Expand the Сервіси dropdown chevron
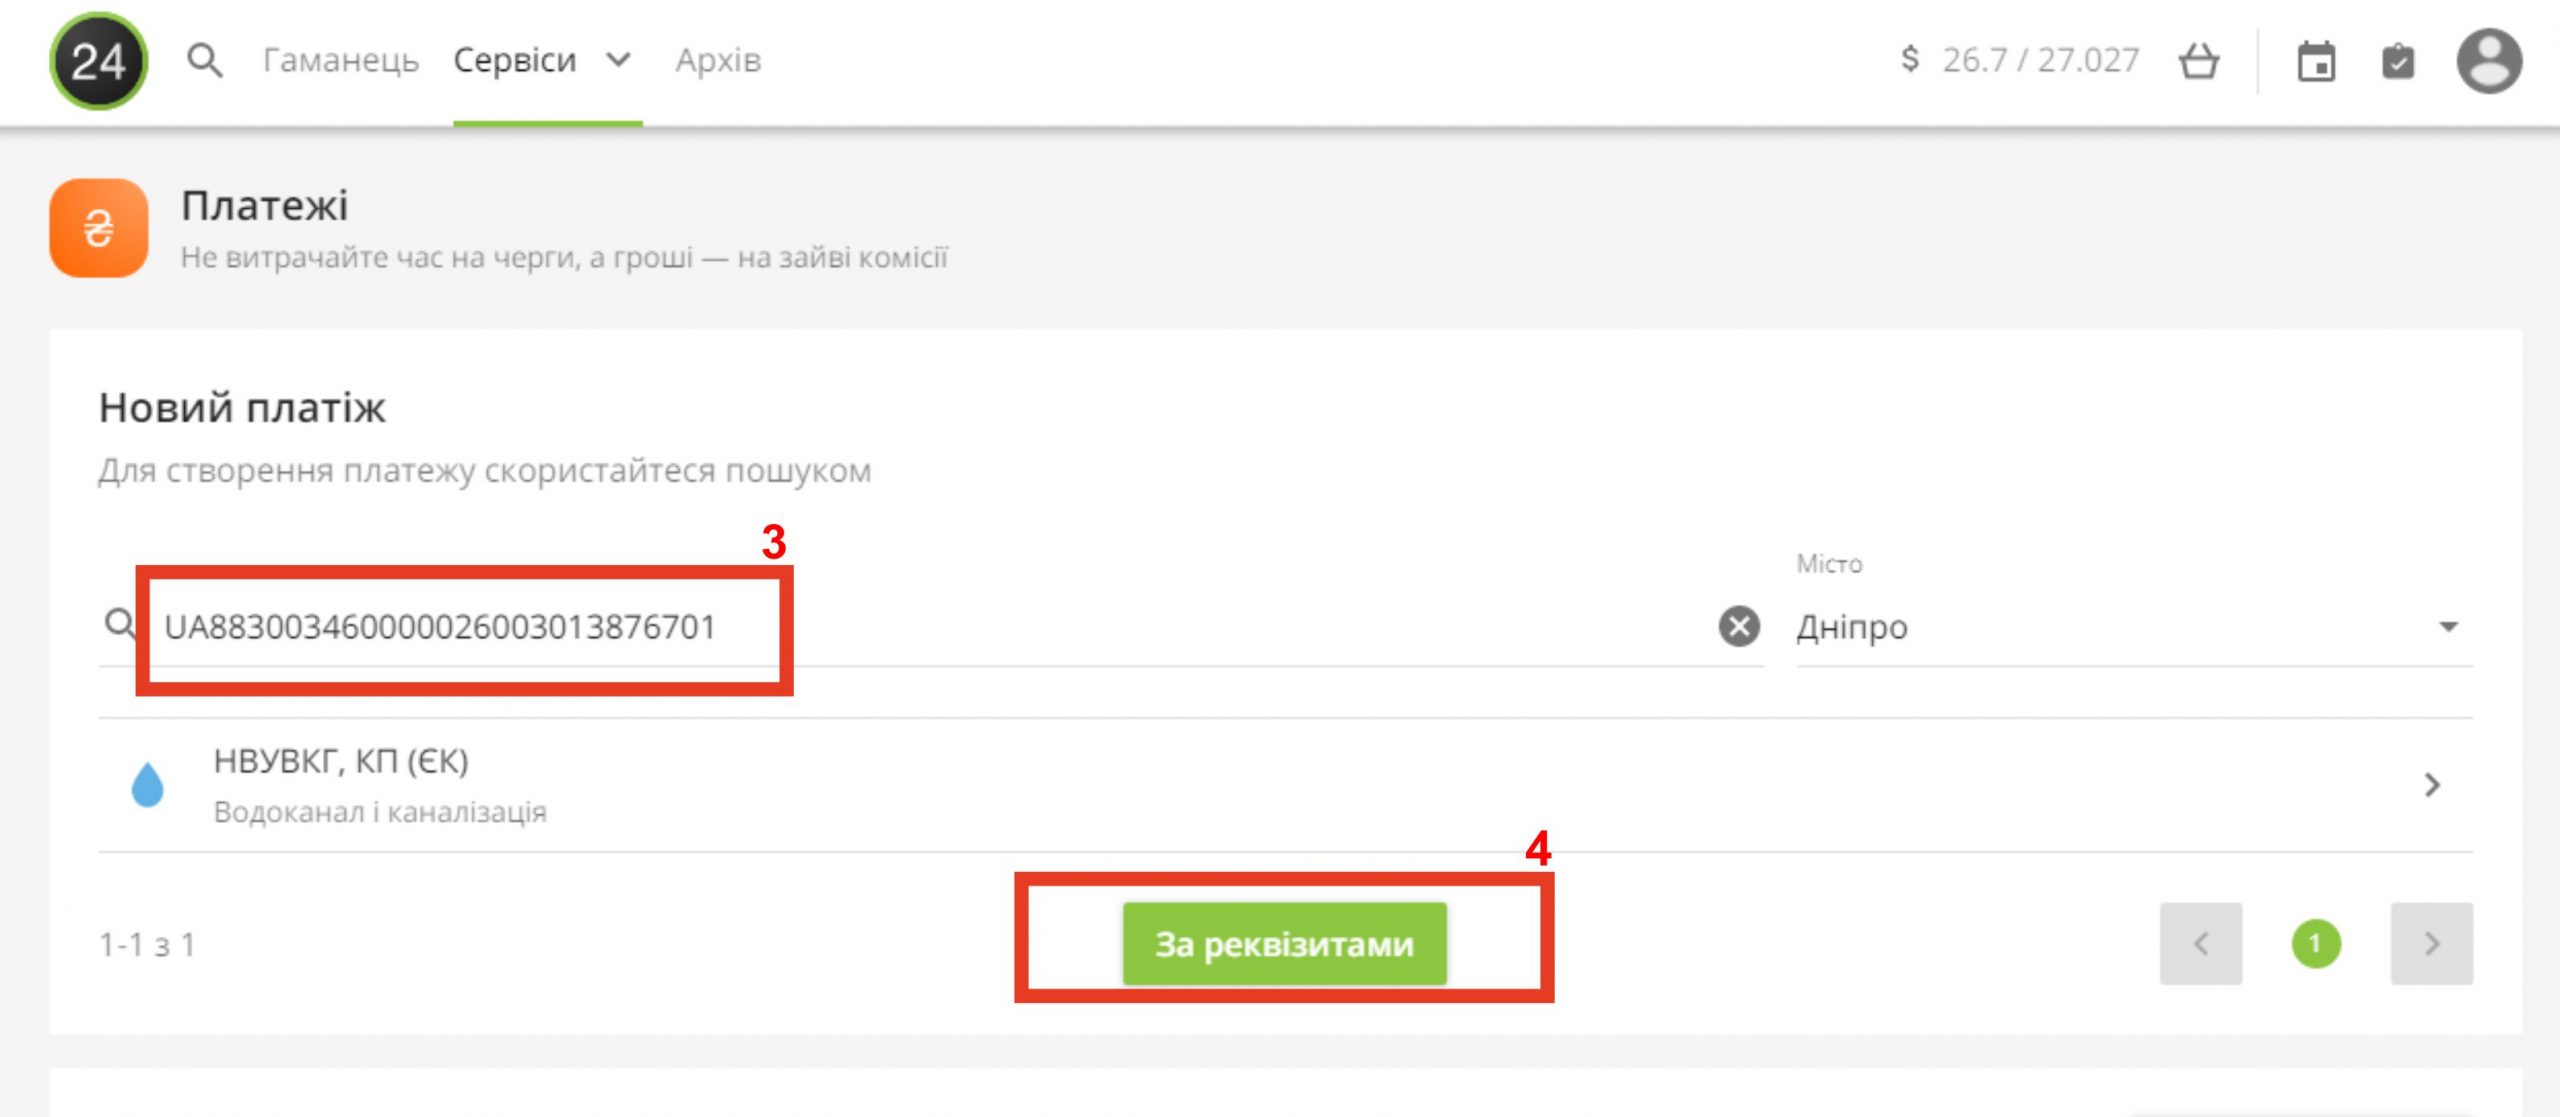Screen dimensions: 2560x1117 point(619,61)
